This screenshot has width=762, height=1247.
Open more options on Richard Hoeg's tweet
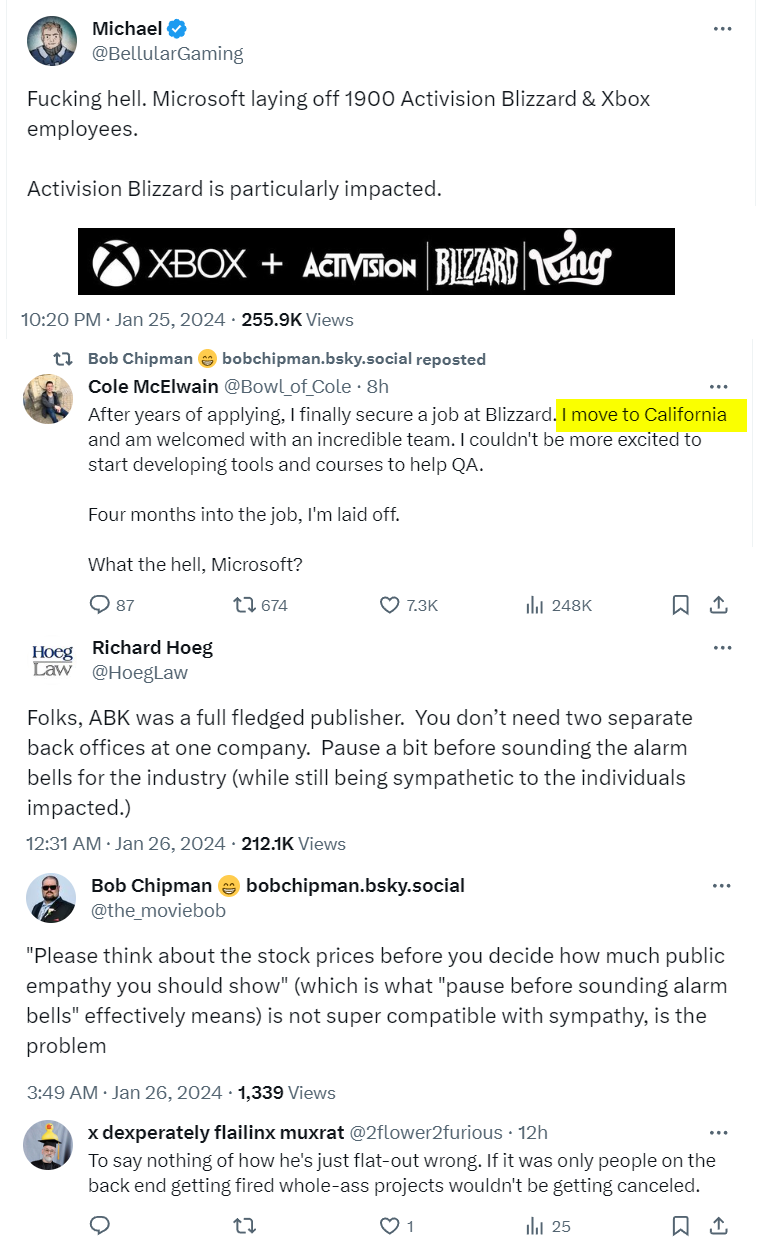tap(722, 648)
